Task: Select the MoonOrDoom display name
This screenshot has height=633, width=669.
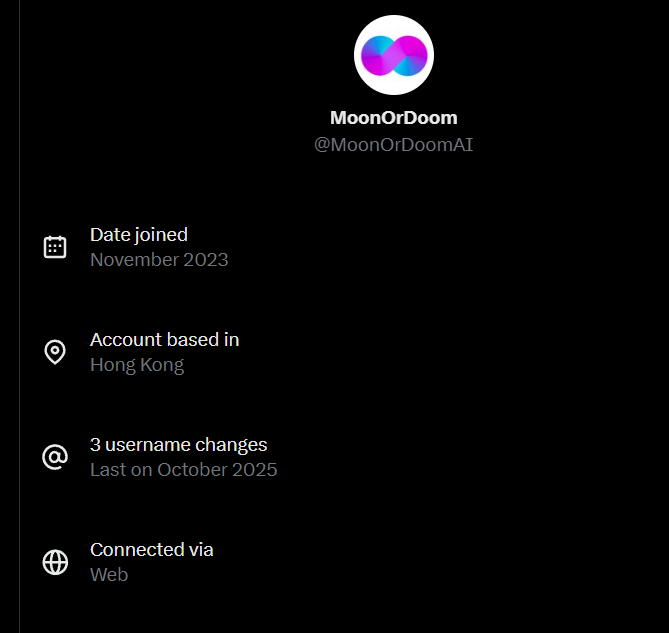Action: tap(393, 118)
